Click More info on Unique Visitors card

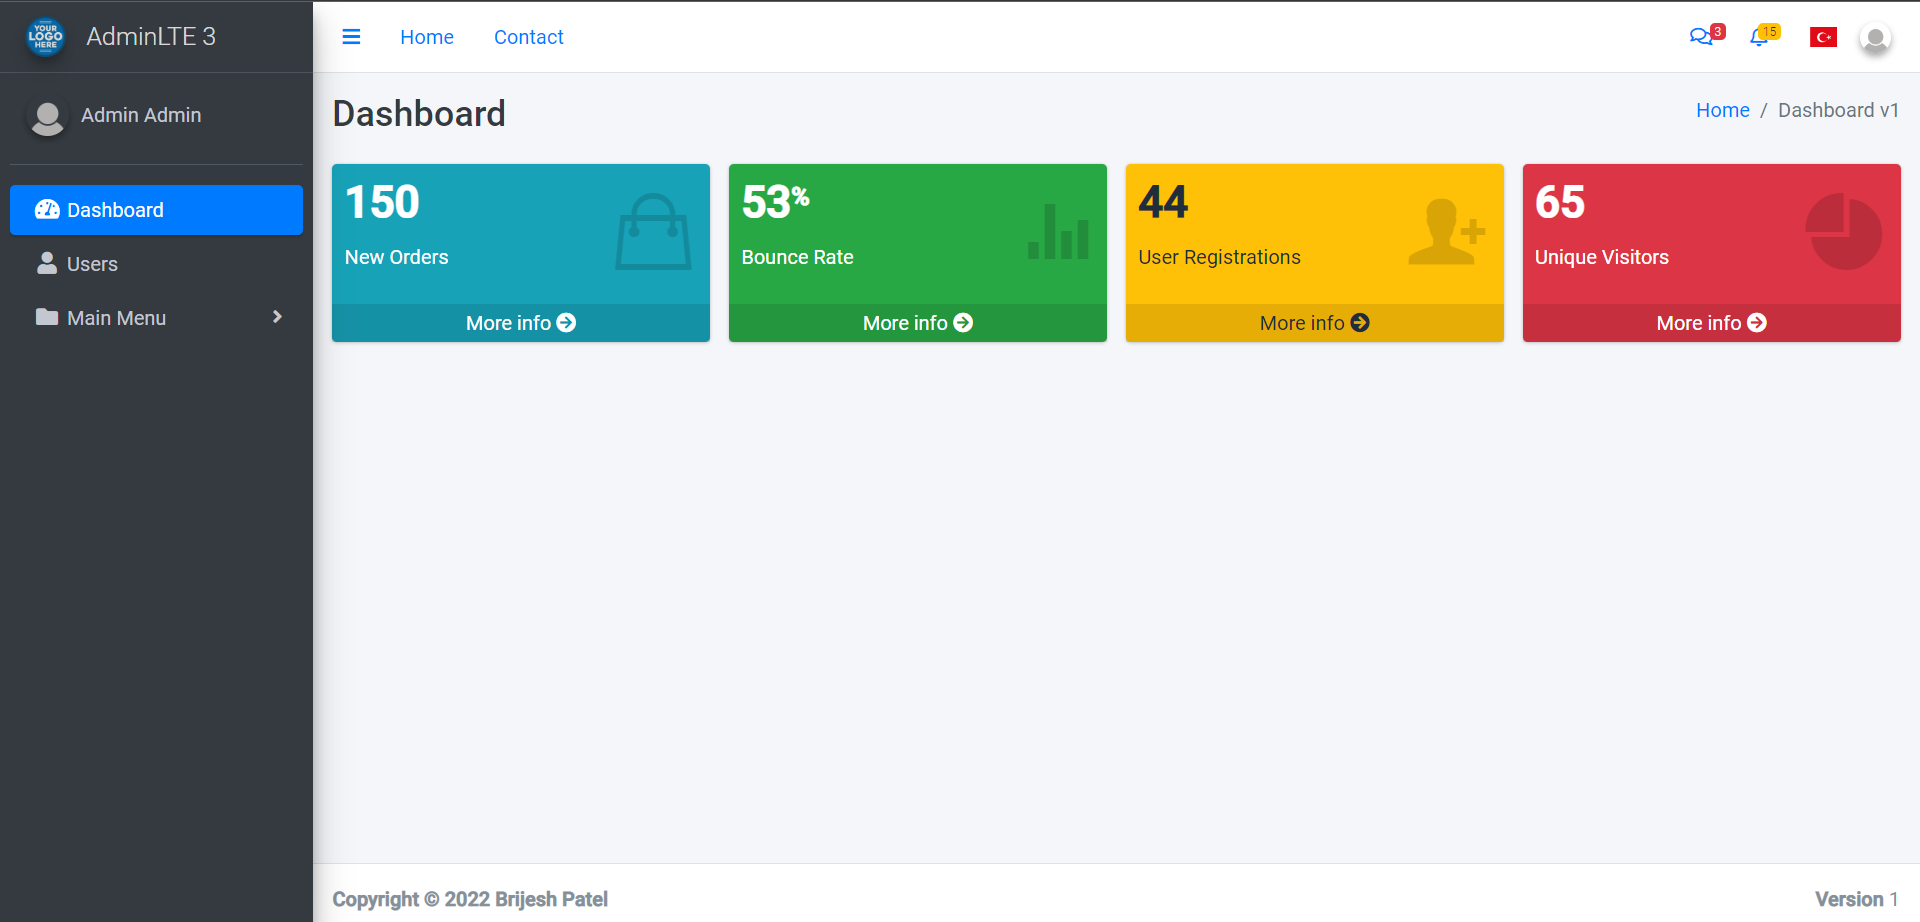point(1712,323)
